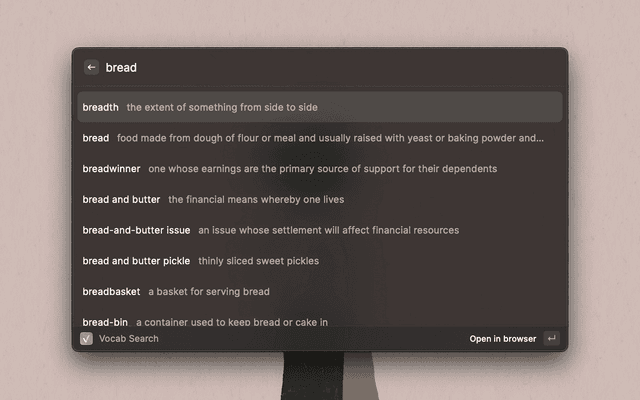
Task: Focus the search field containing "bread"
Action: tap(300, 67)
